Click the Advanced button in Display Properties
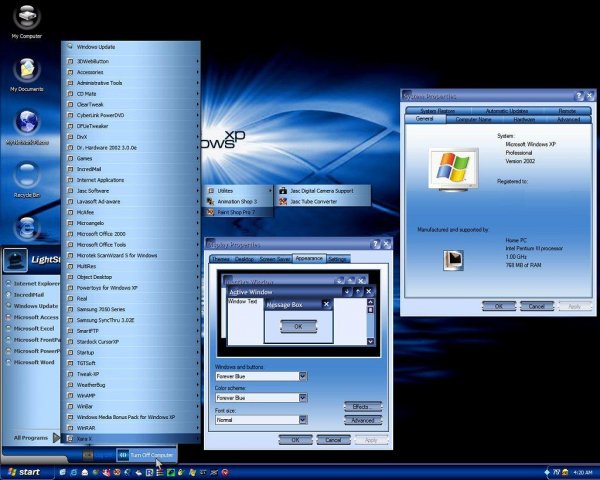Viewport: 600px width, 480px height. (x=363, y=420)
